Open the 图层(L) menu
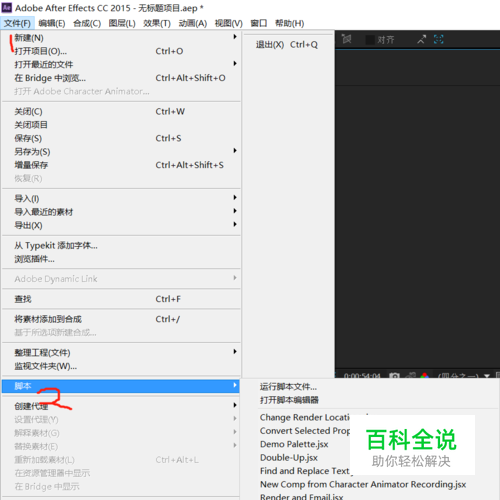500x500 pixels. 122,23
